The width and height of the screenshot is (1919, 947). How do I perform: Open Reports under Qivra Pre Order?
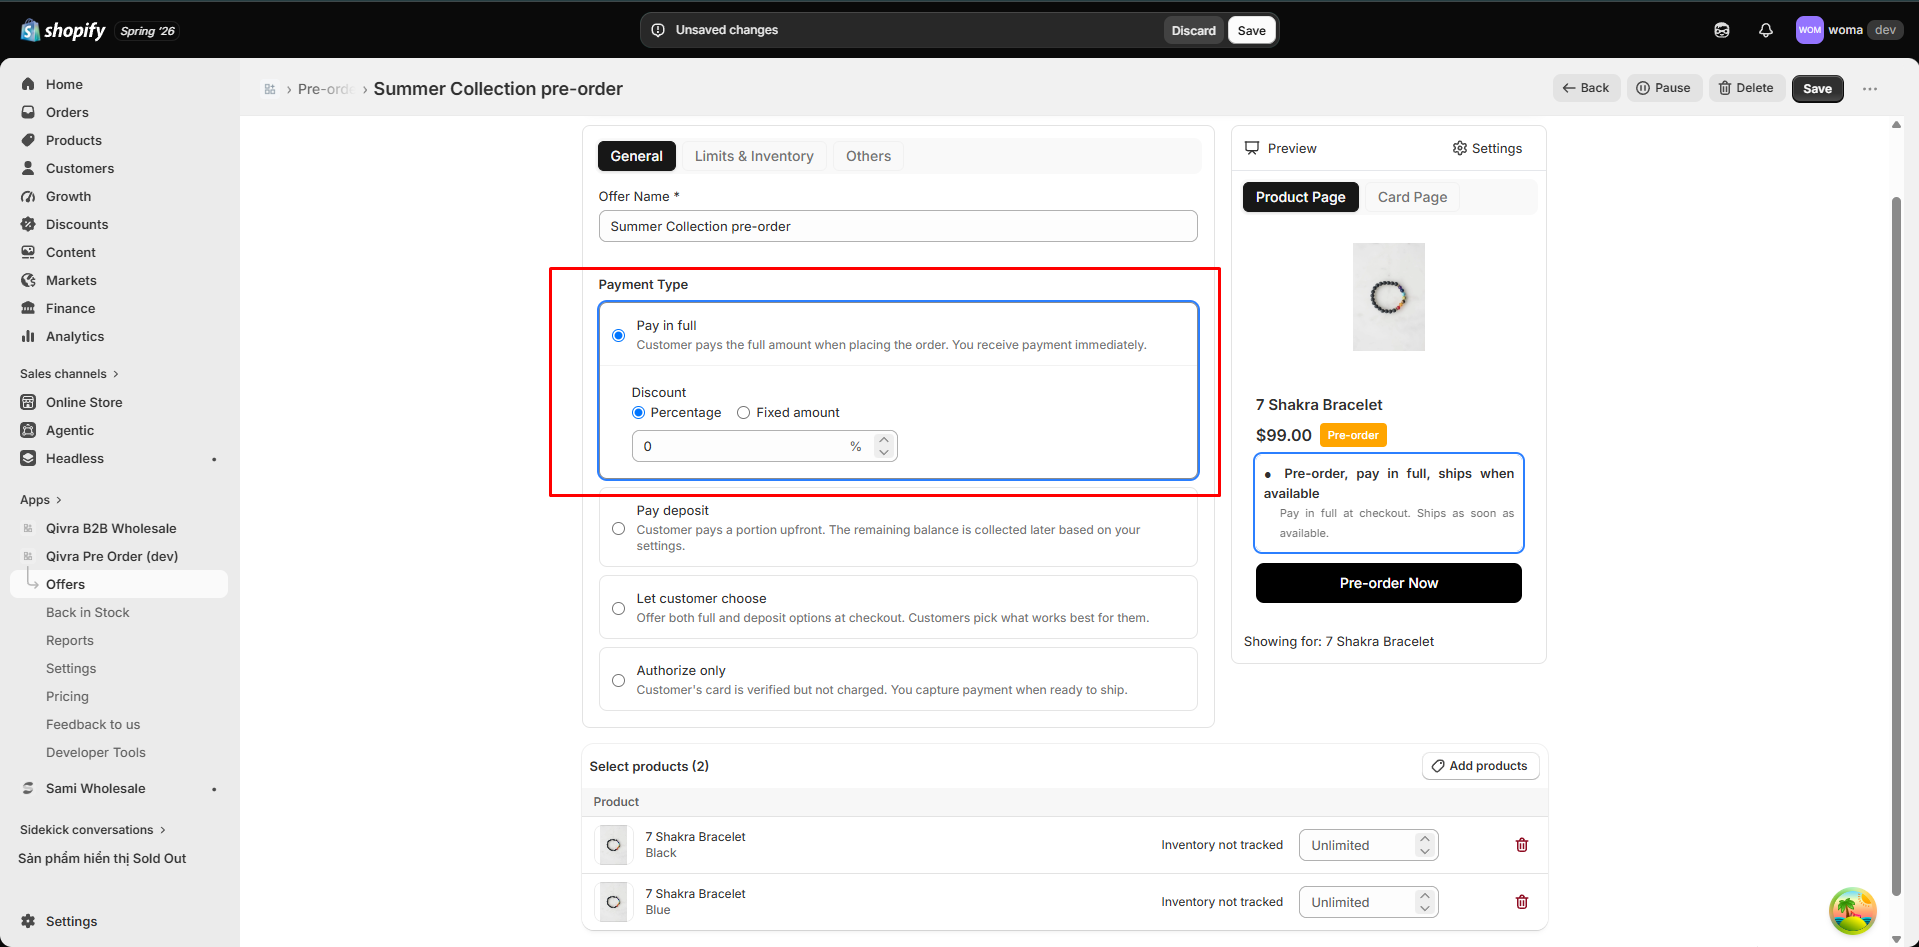(70, 640)
